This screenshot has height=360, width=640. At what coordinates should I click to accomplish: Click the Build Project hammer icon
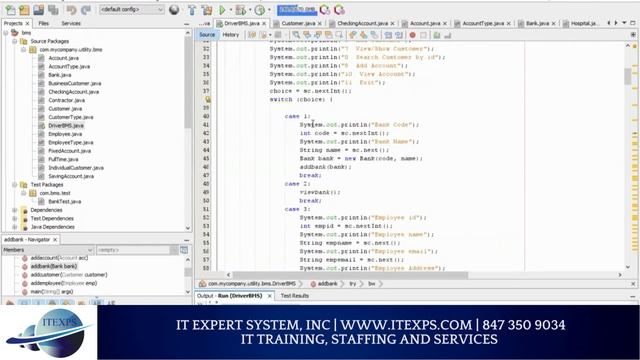(192, 9)
